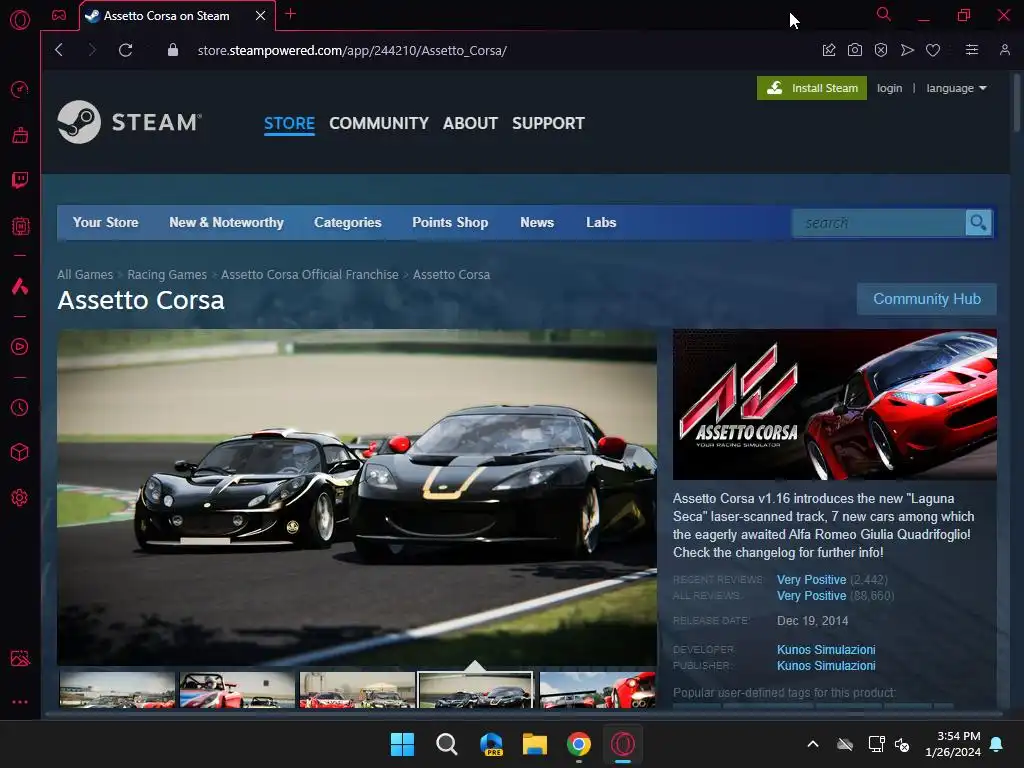Open New & Noteworthy menu
The width and height of the screenshot is (1024, 768).
(226, 223)
